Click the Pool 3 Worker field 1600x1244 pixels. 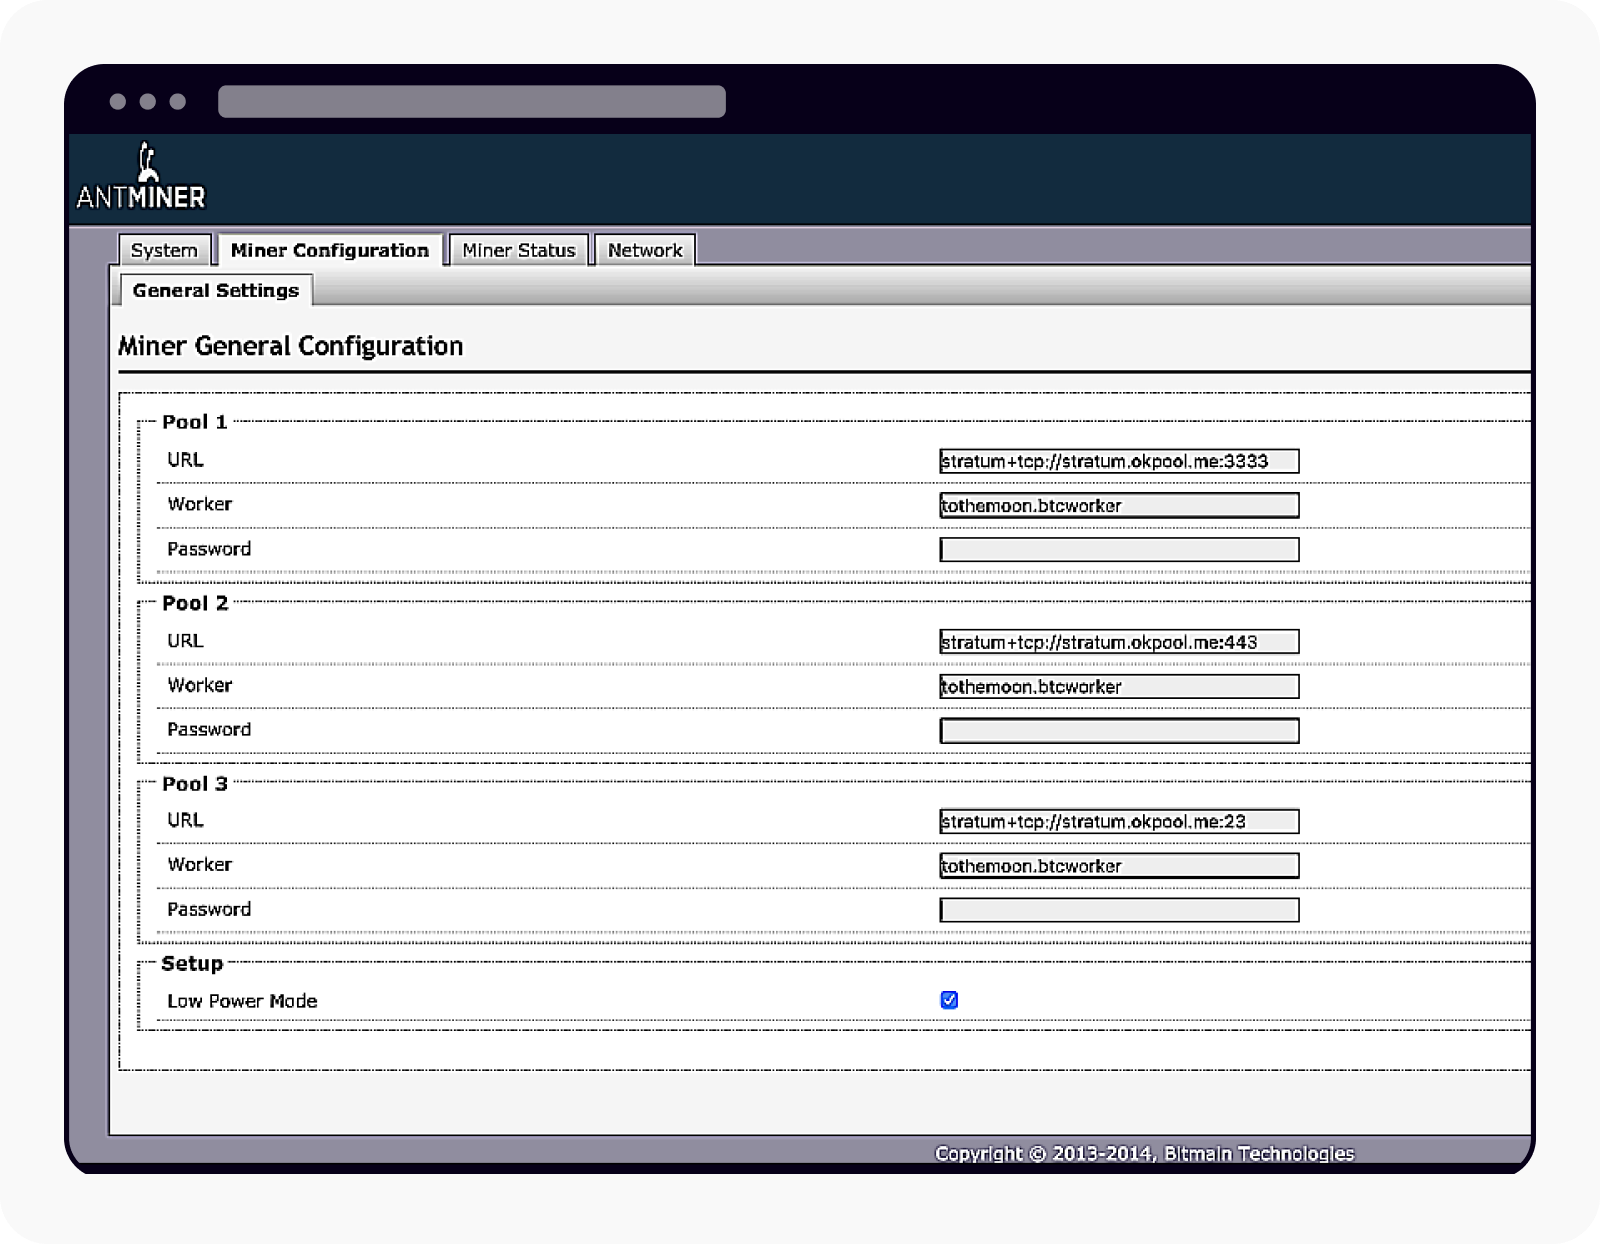(x=1118, y=866)
